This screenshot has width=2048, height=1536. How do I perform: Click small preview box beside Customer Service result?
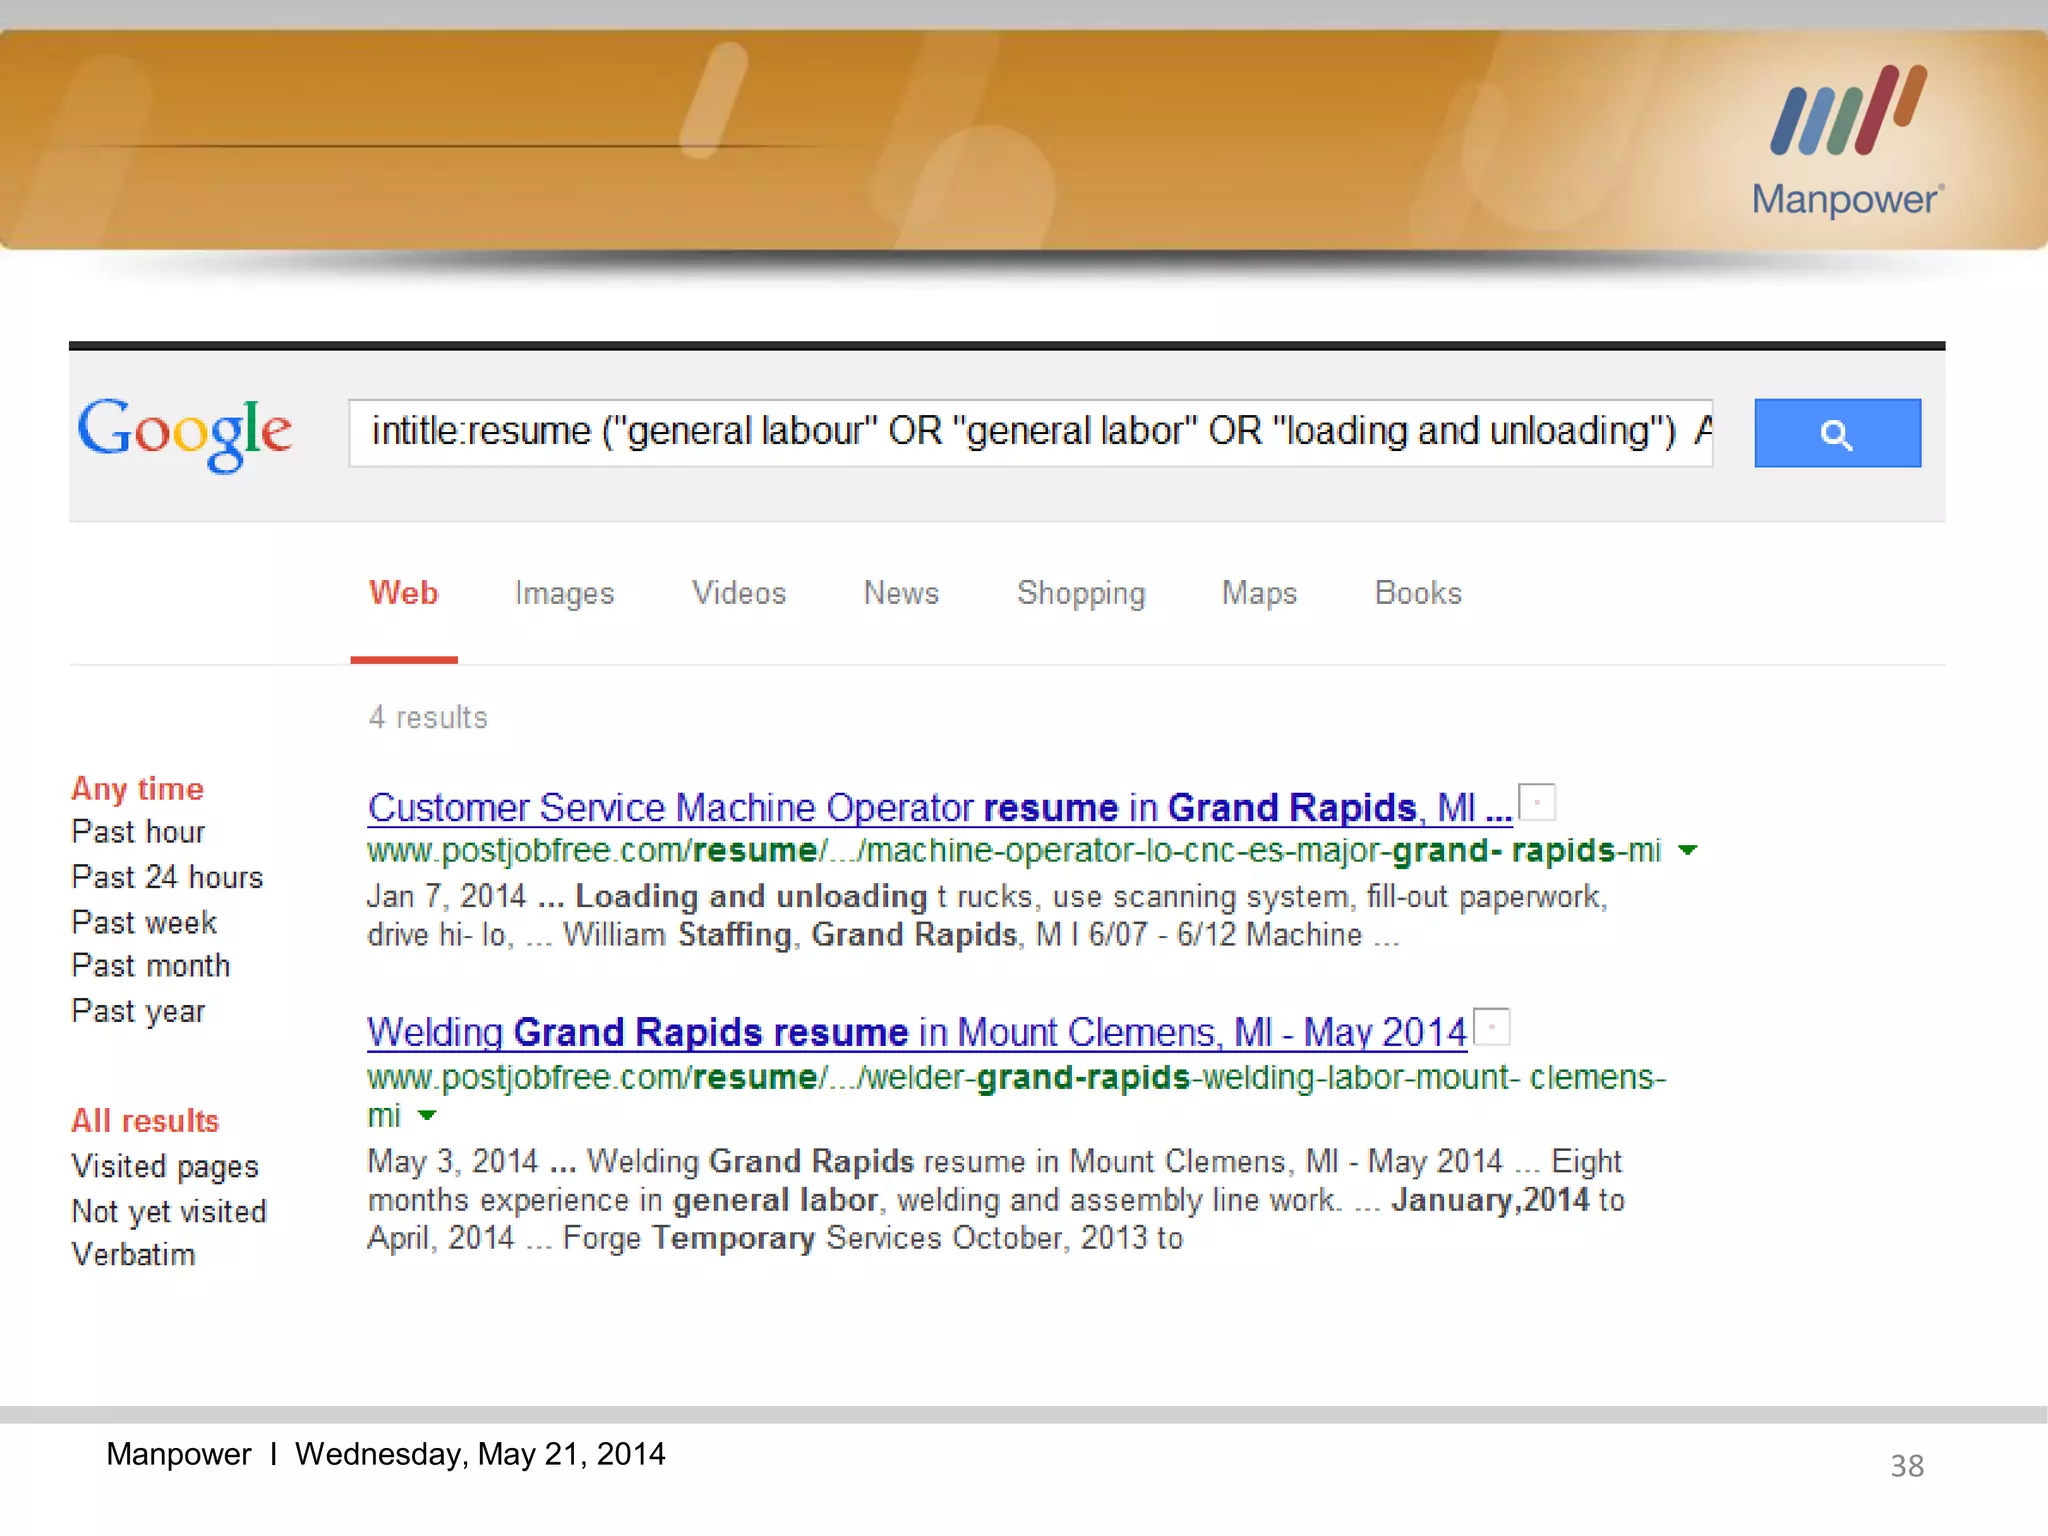[x=1537, y=802]
